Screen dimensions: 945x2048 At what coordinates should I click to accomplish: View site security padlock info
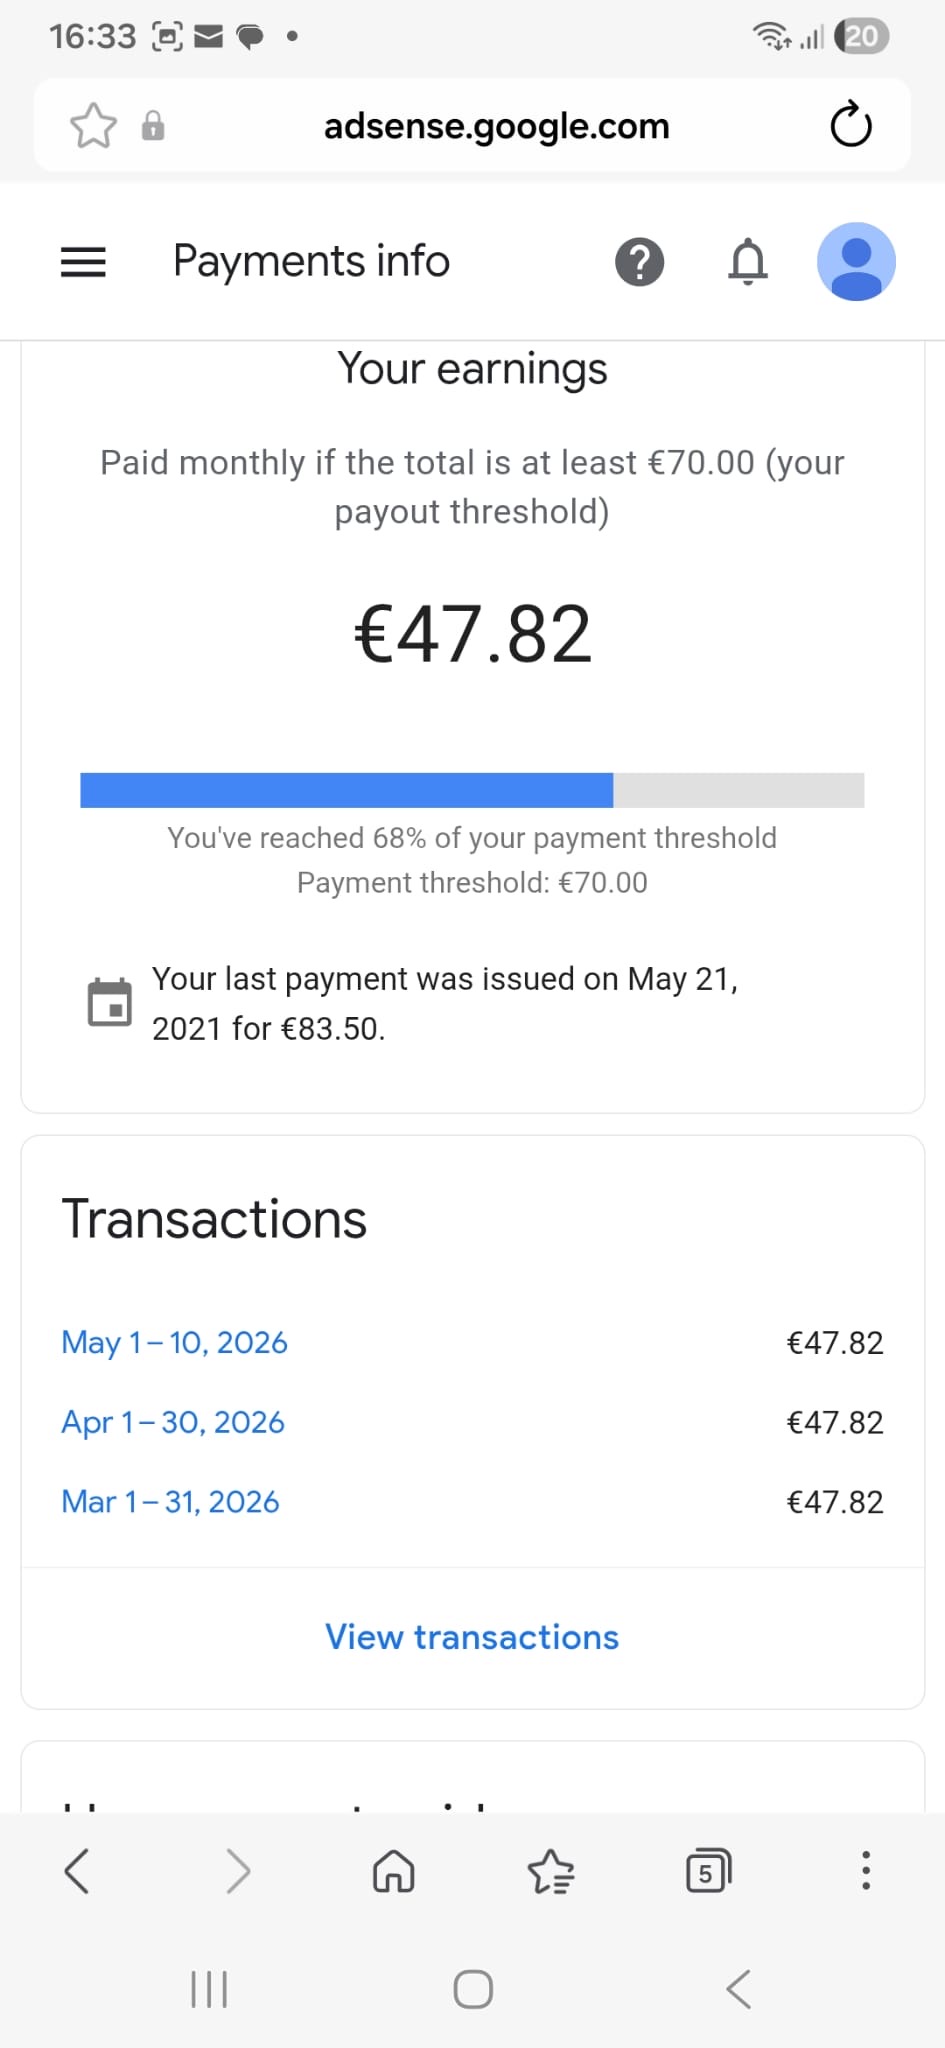point(153,126)
